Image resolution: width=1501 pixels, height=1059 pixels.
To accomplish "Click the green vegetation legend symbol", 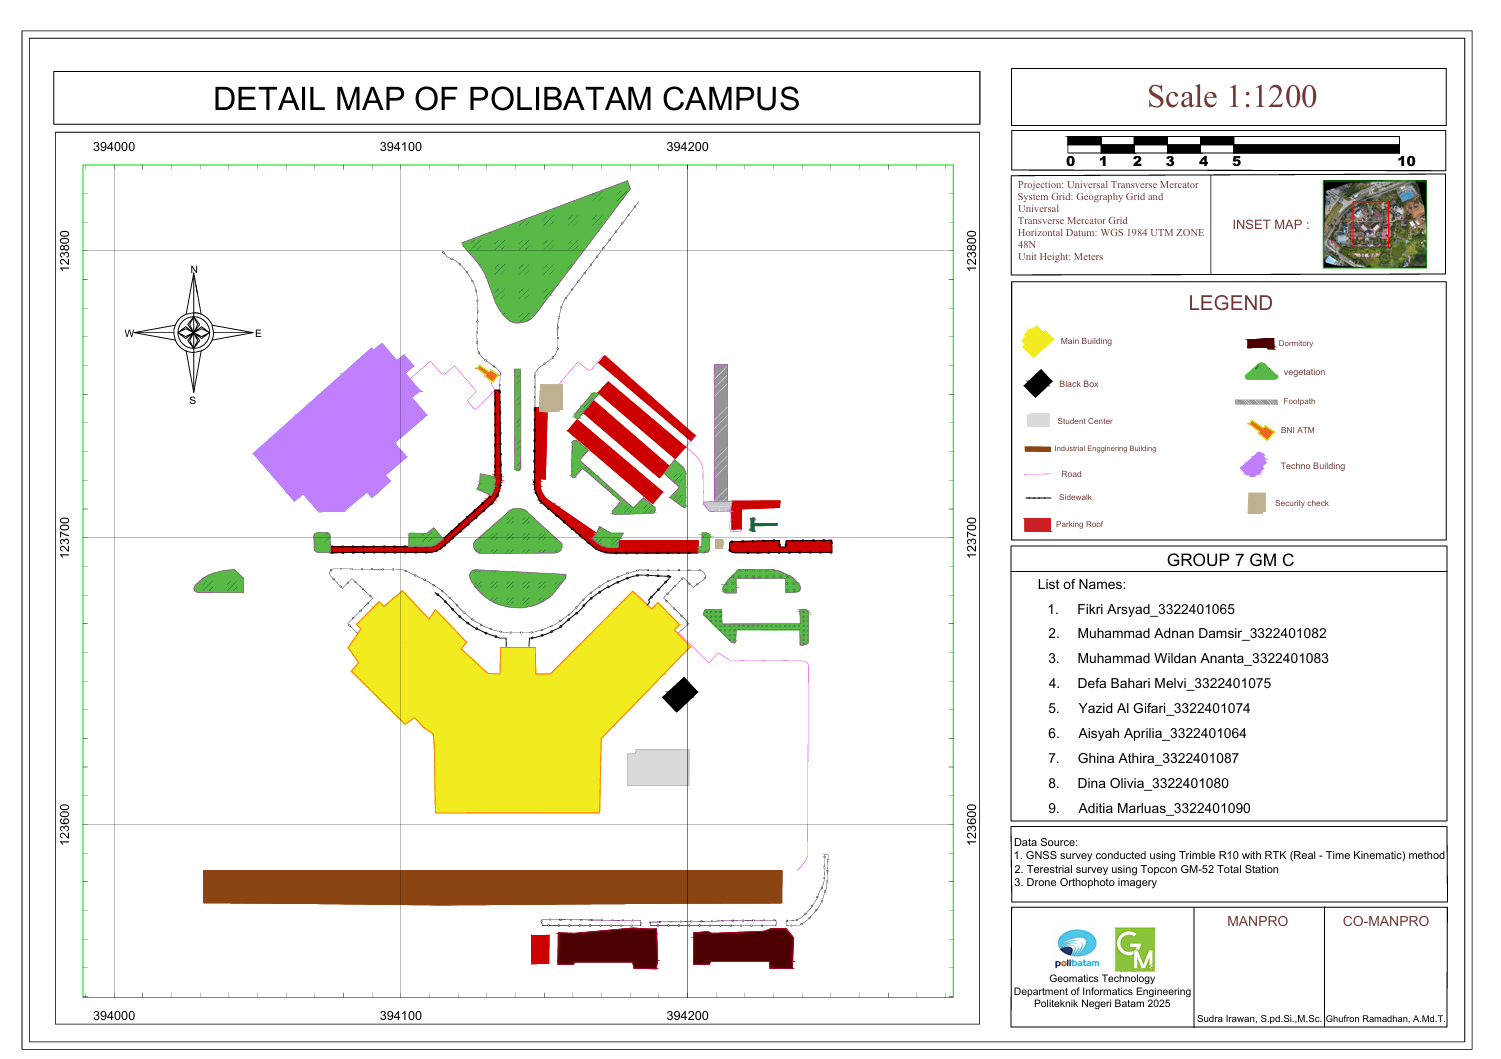I will tap(1261, 372).
